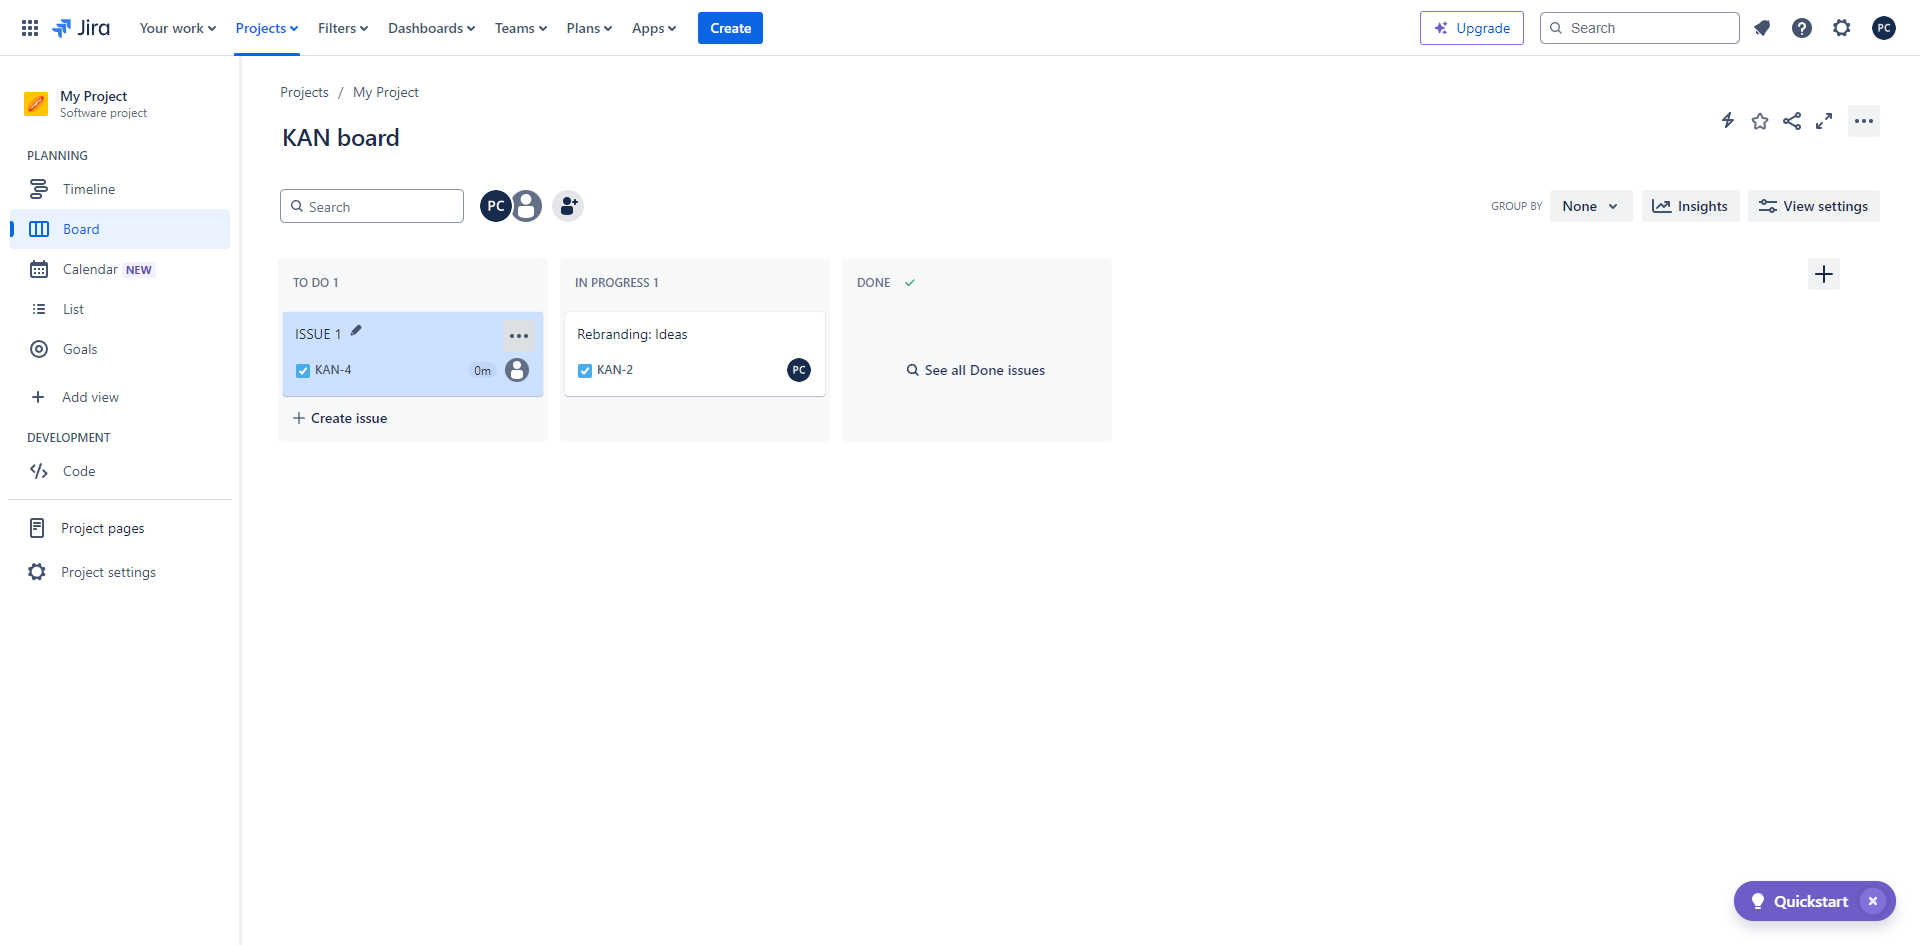Expand the Apps dropdown
Screen dimensions: 1920x945
[x=654, y=28]
